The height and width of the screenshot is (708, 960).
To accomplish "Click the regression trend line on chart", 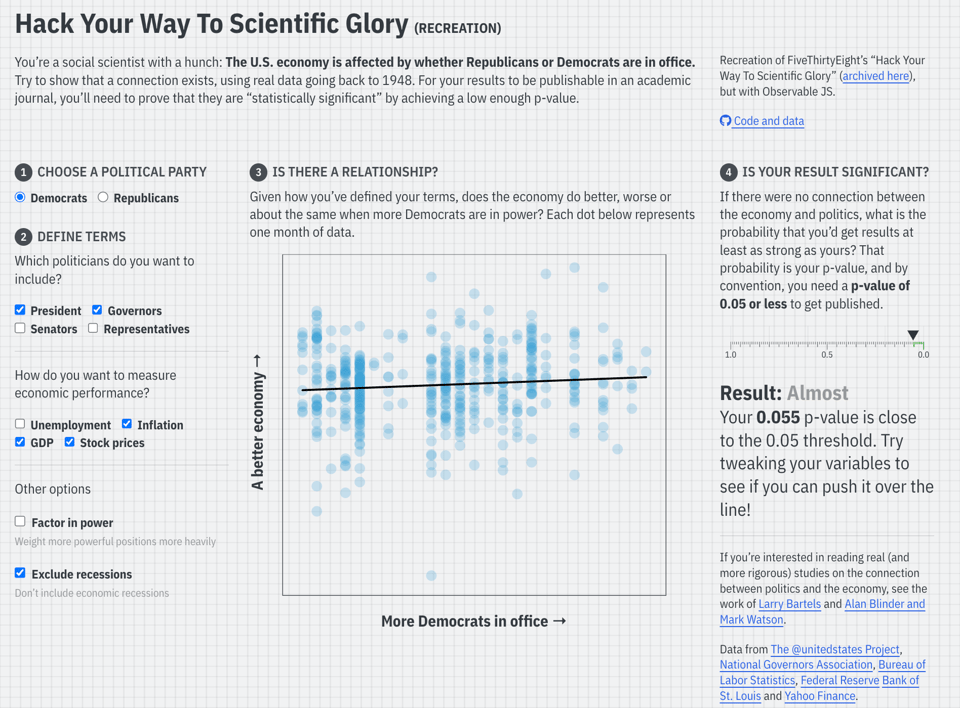I will click(x=475, y=383).
